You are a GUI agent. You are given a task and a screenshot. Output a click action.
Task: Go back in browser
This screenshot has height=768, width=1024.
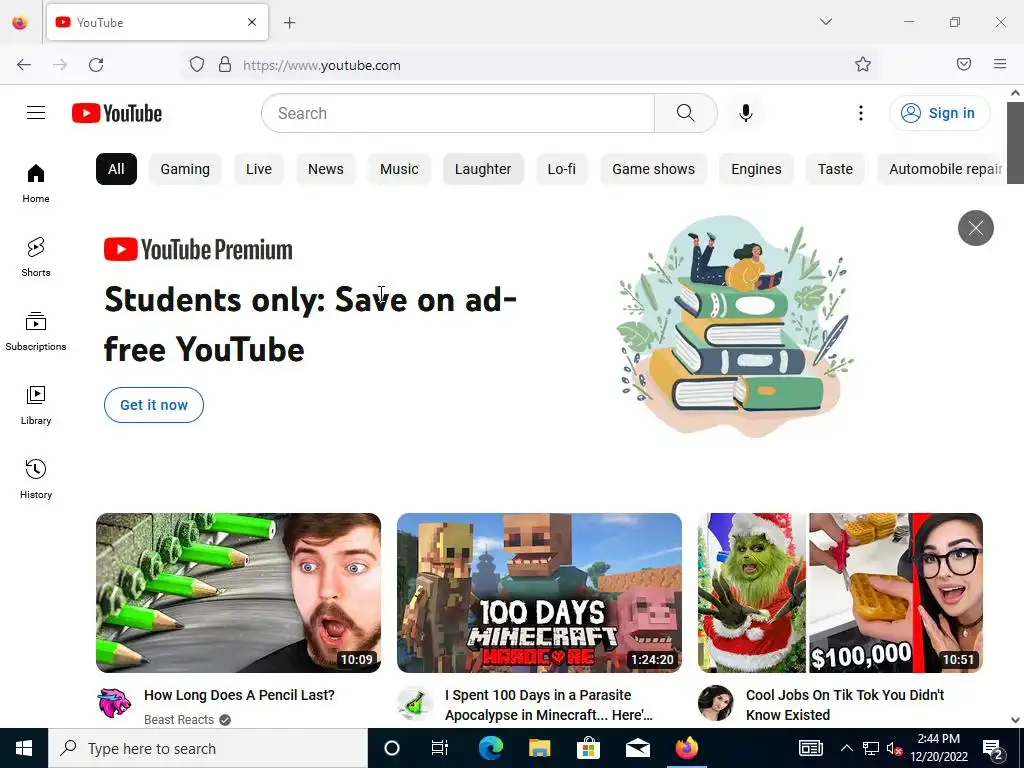(24, 65)
